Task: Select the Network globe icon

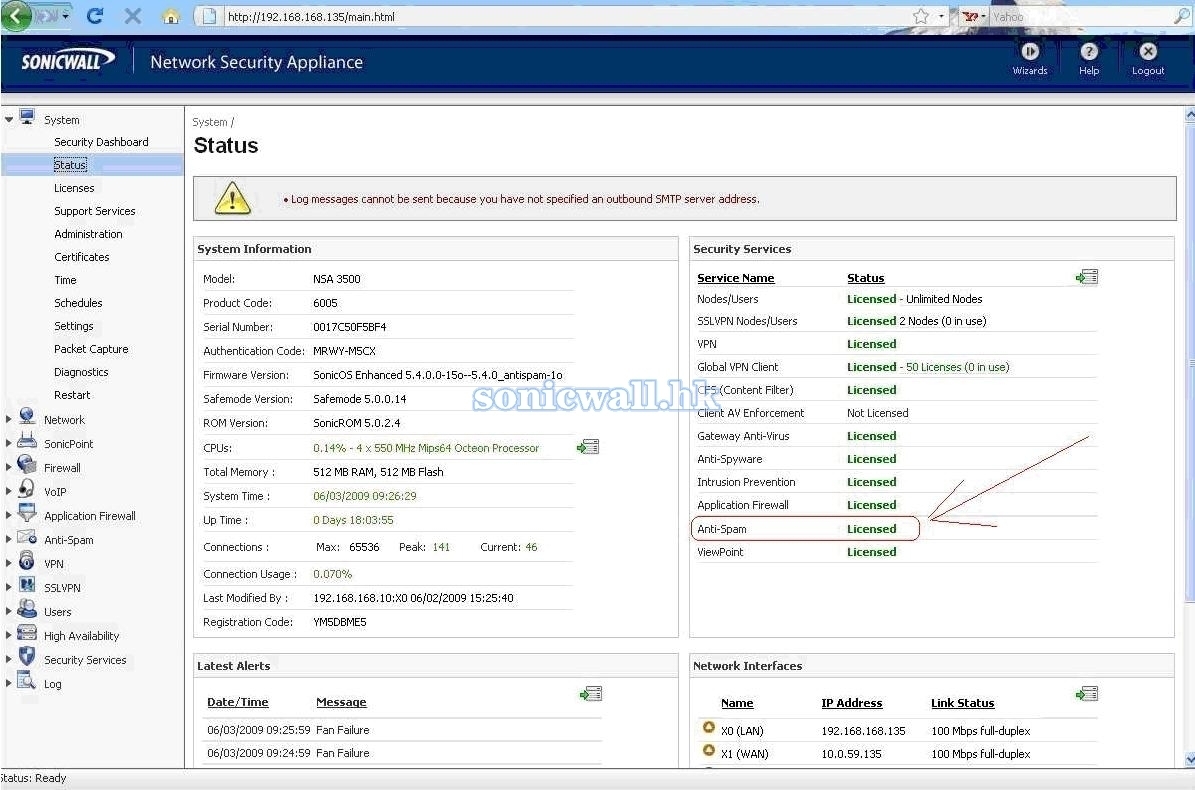Action: [x=27, y=416]
